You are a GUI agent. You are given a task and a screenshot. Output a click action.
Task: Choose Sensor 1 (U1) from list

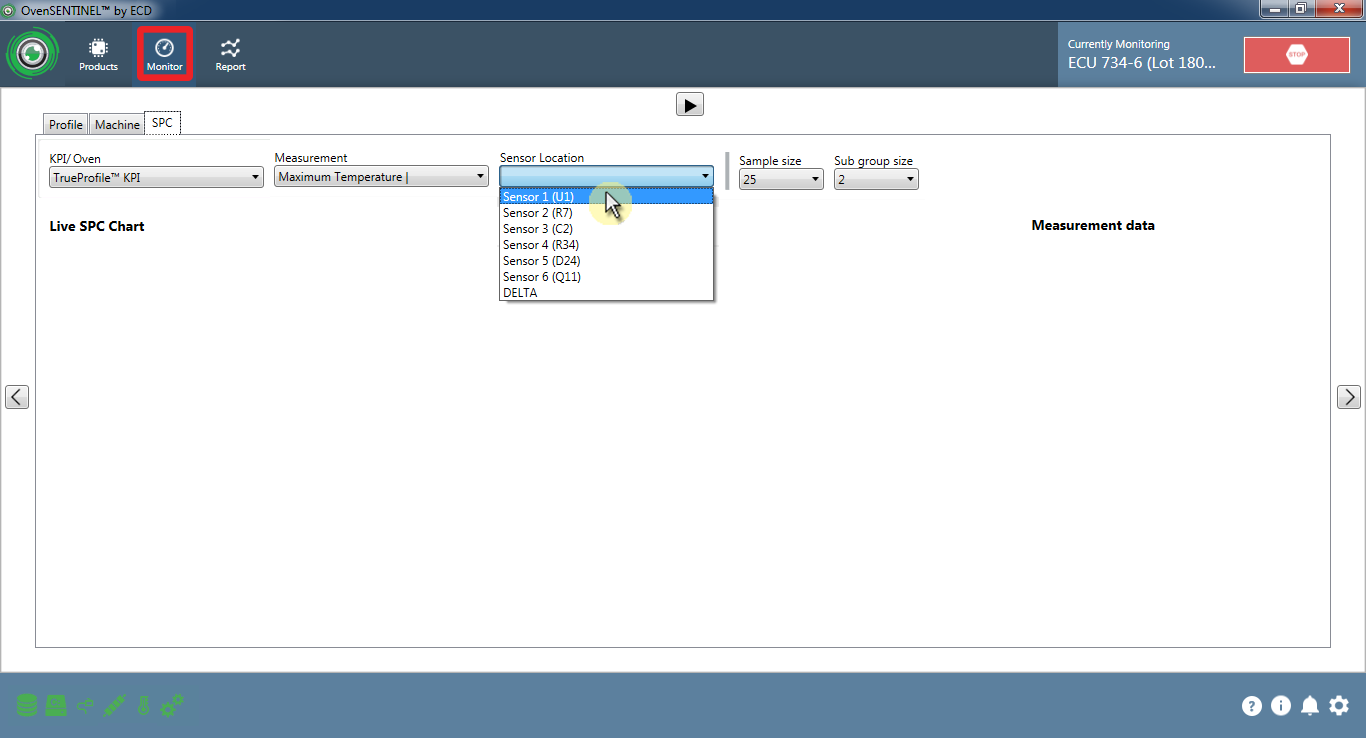coord(606,197)
